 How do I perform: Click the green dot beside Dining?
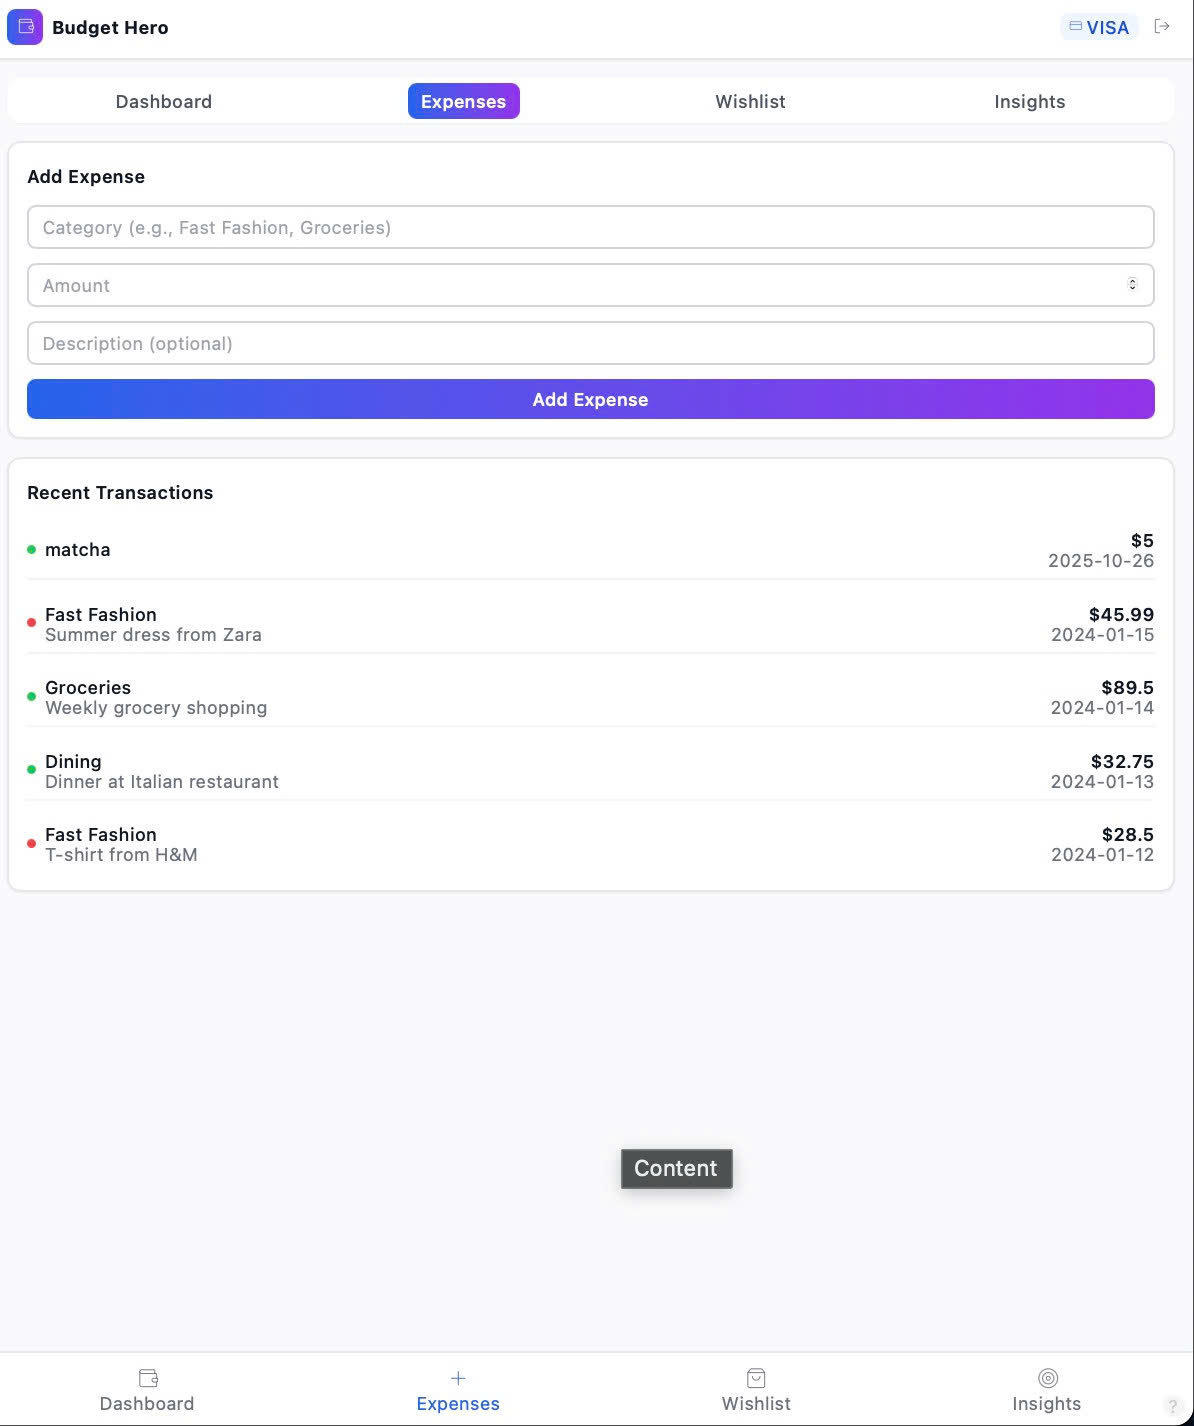pyautogui.click(x=31, y=770)
